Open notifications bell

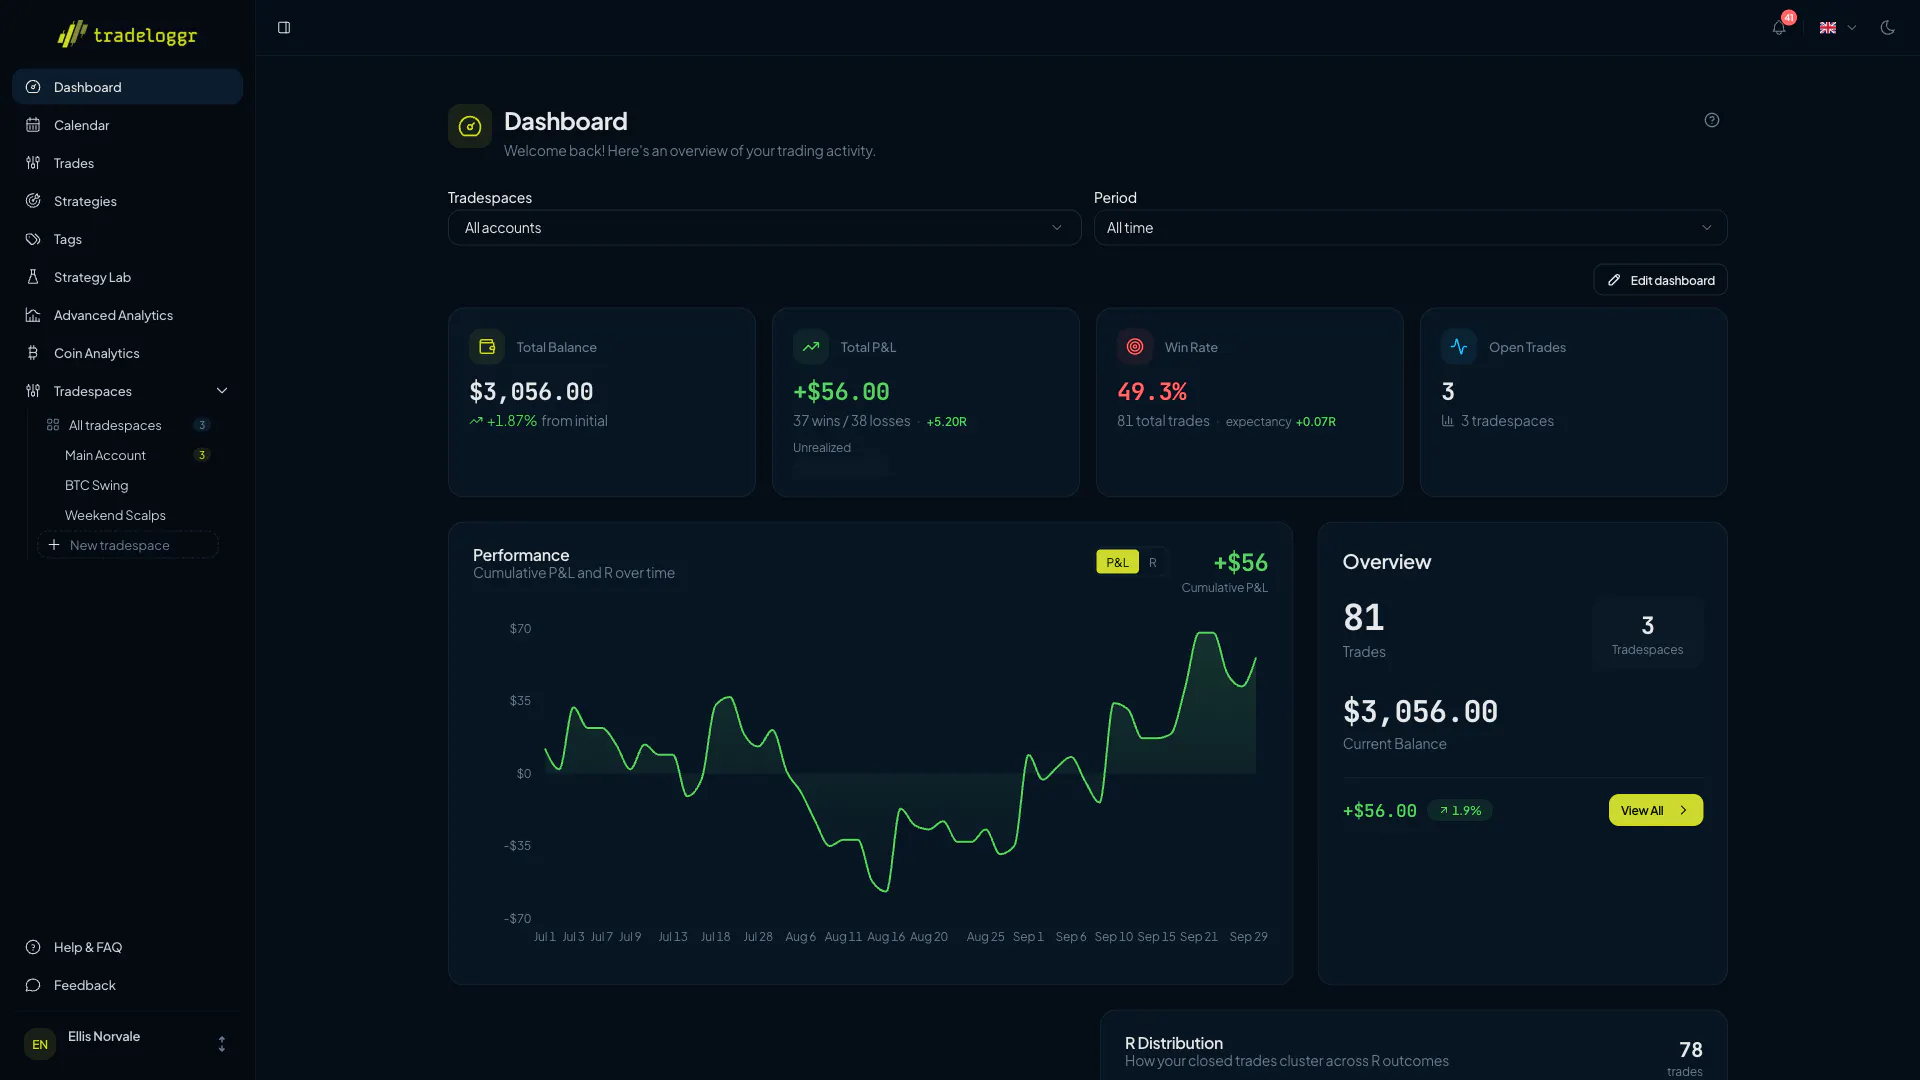(1779, 28)
